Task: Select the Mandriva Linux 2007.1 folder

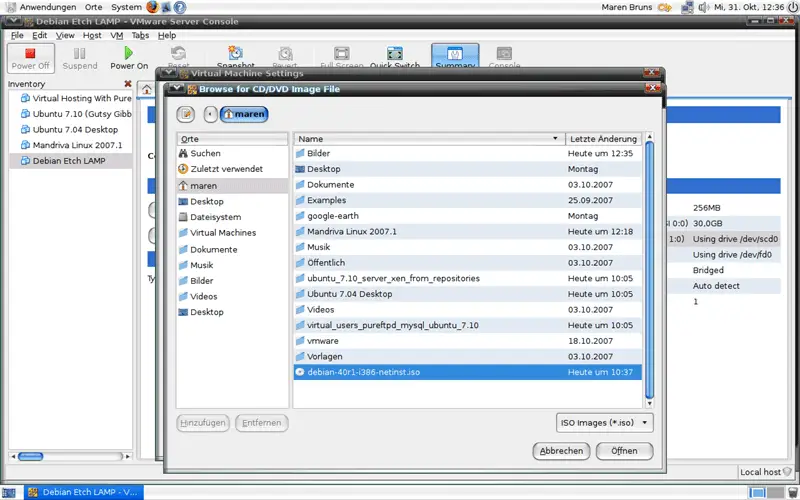Action: 468,232
